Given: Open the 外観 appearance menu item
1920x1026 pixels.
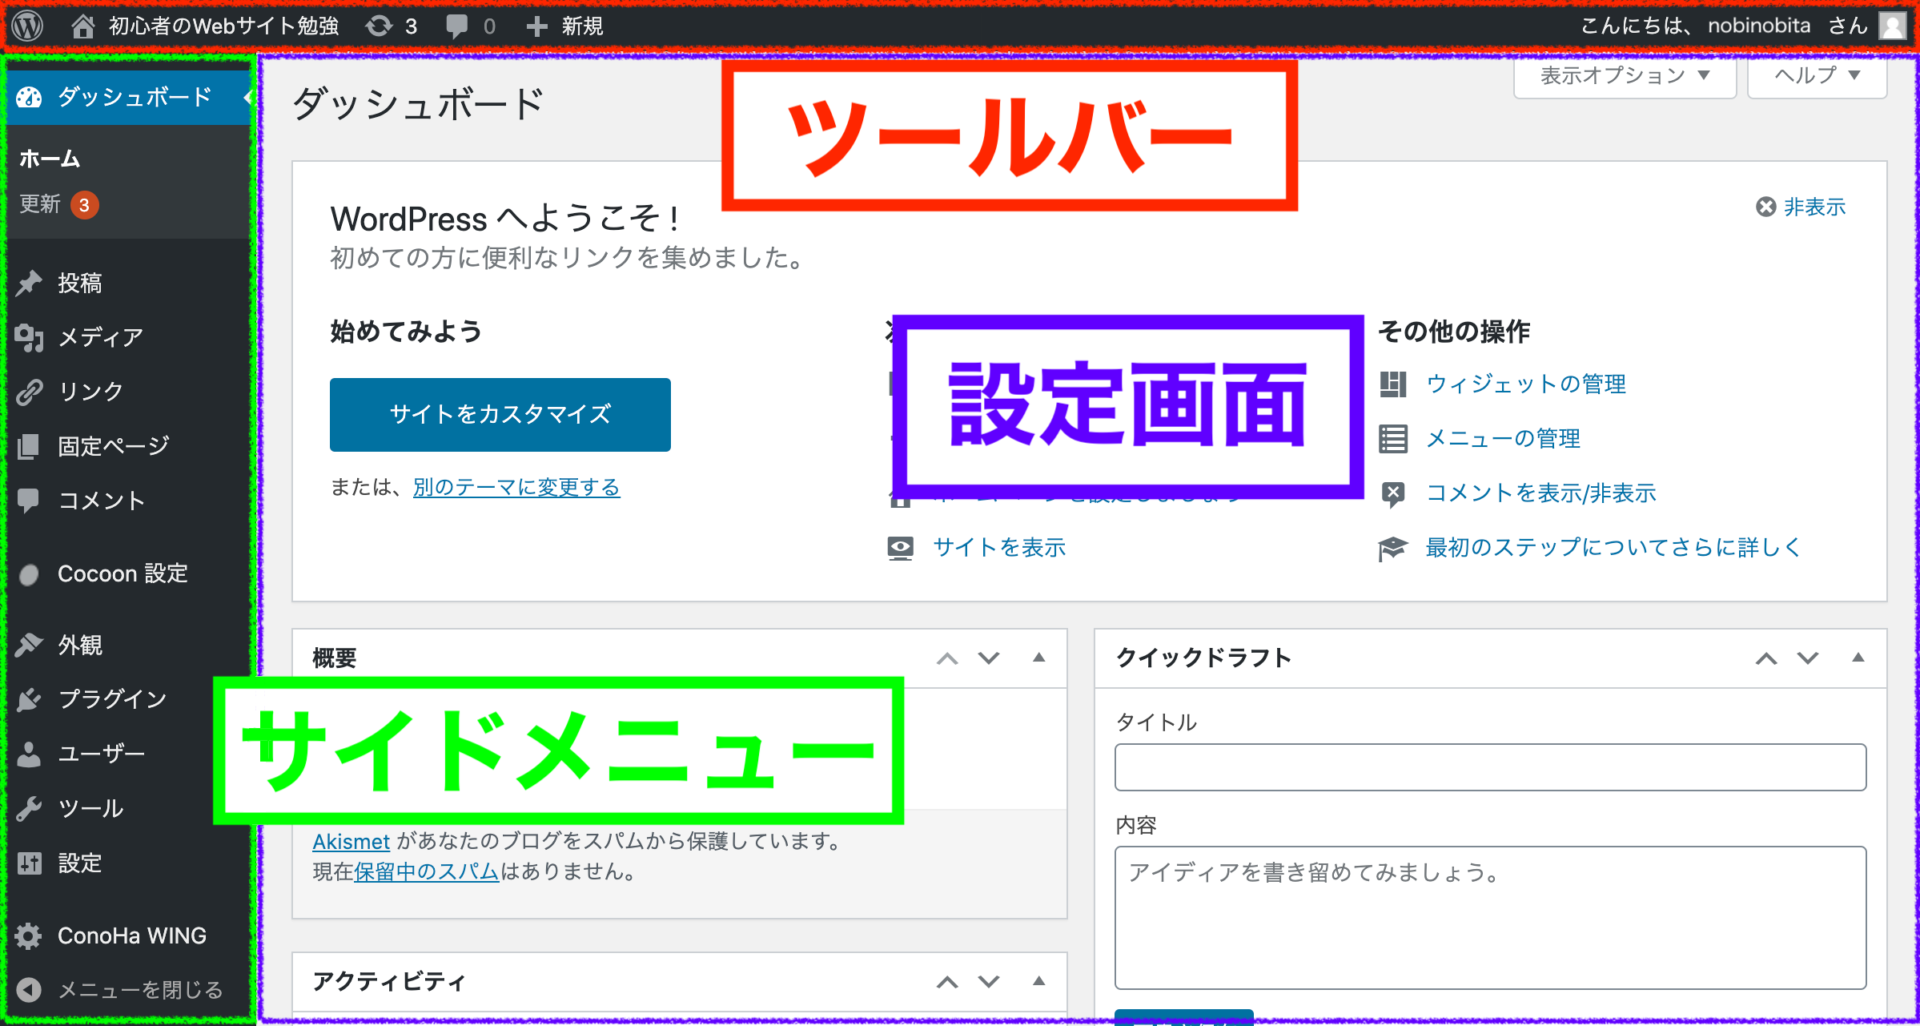Looking at the screenshot, I should coord(80,645).
